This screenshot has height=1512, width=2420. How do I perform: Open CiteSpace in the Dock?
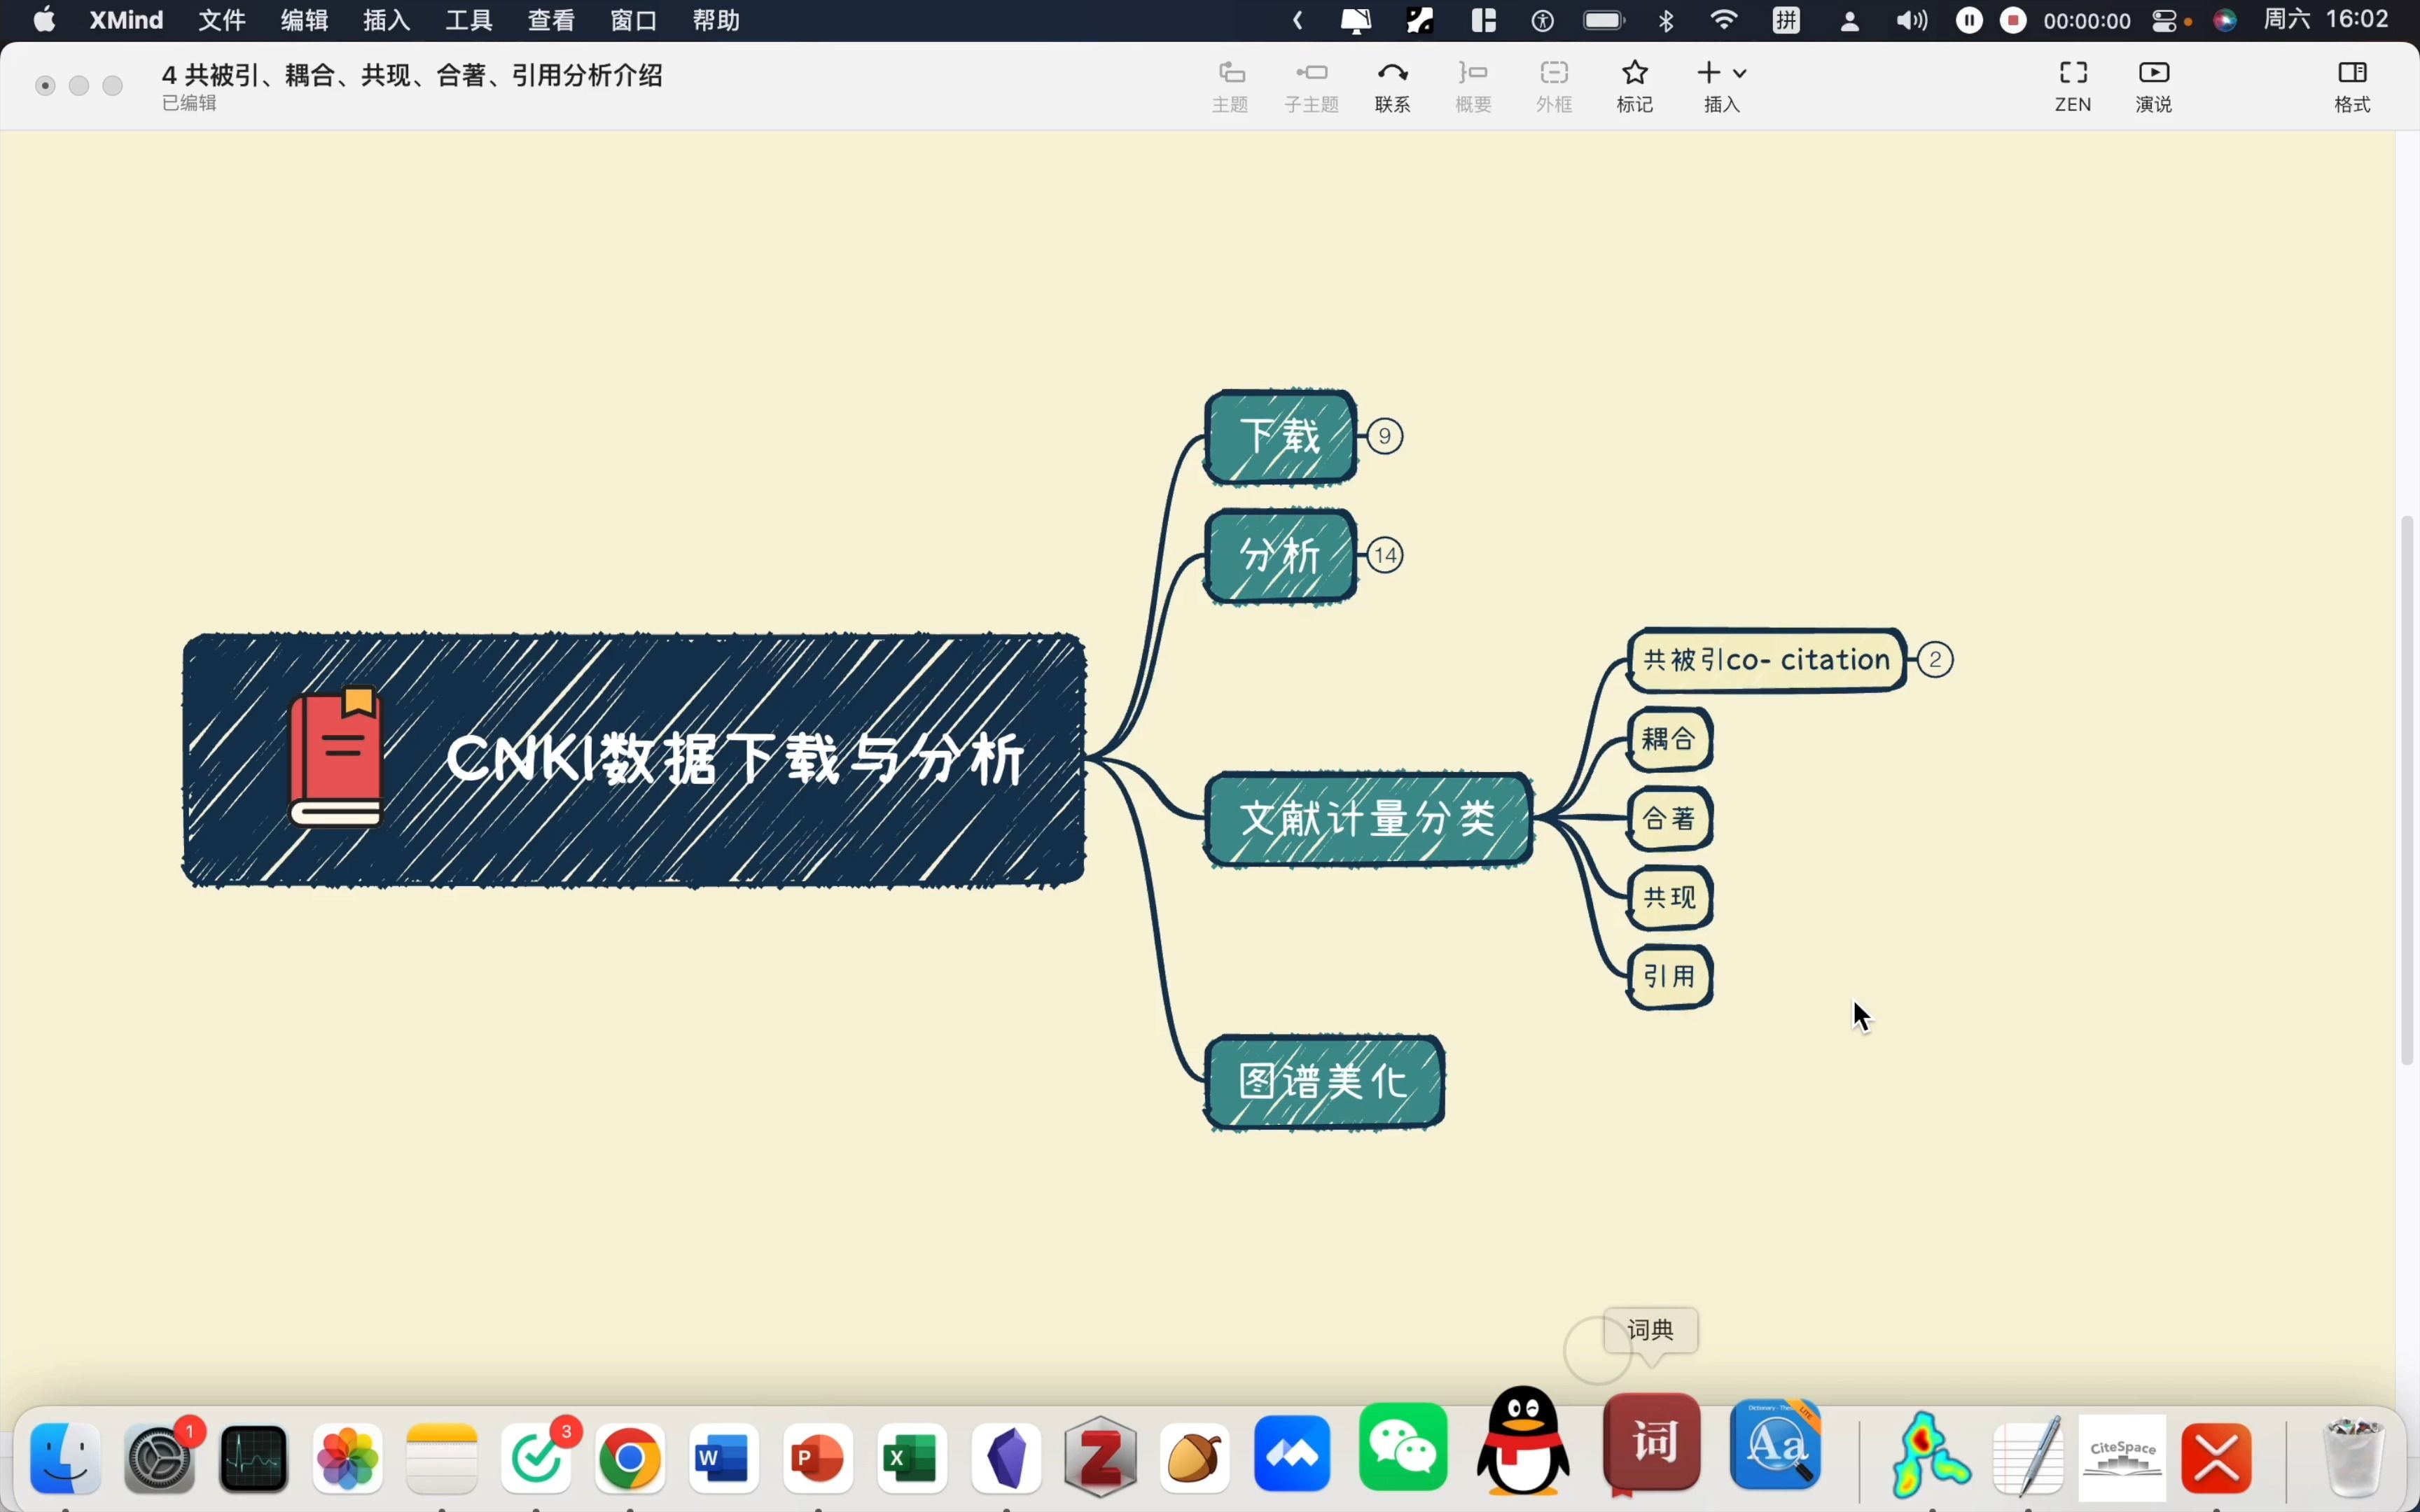(2122, 1457)
